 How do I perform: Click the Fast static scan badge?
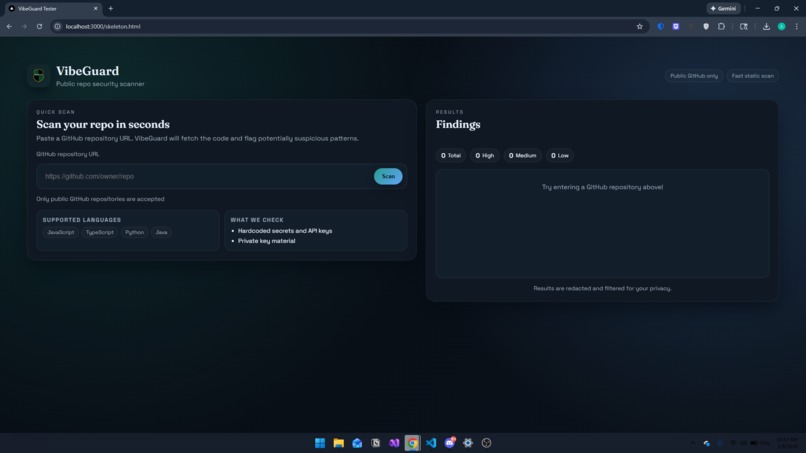pos(753,76)
